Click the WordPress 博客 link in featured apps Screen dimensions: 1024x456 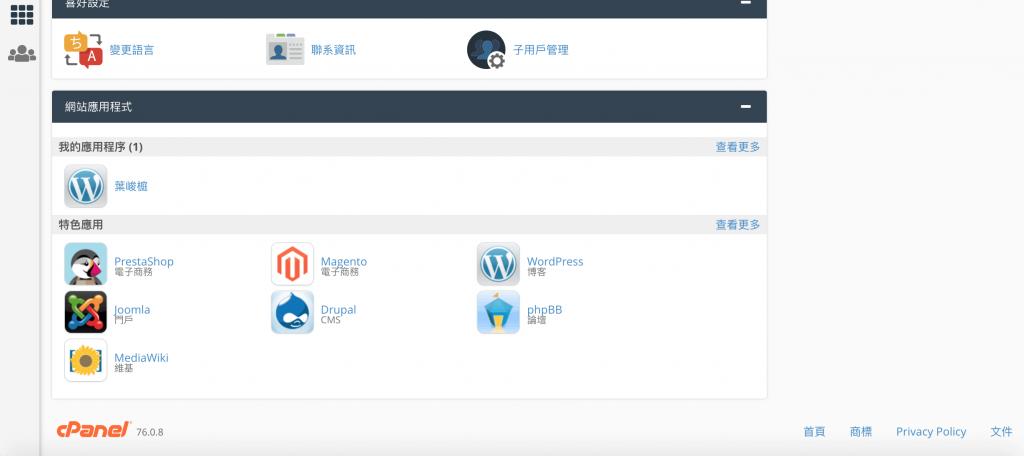point(554,262)
